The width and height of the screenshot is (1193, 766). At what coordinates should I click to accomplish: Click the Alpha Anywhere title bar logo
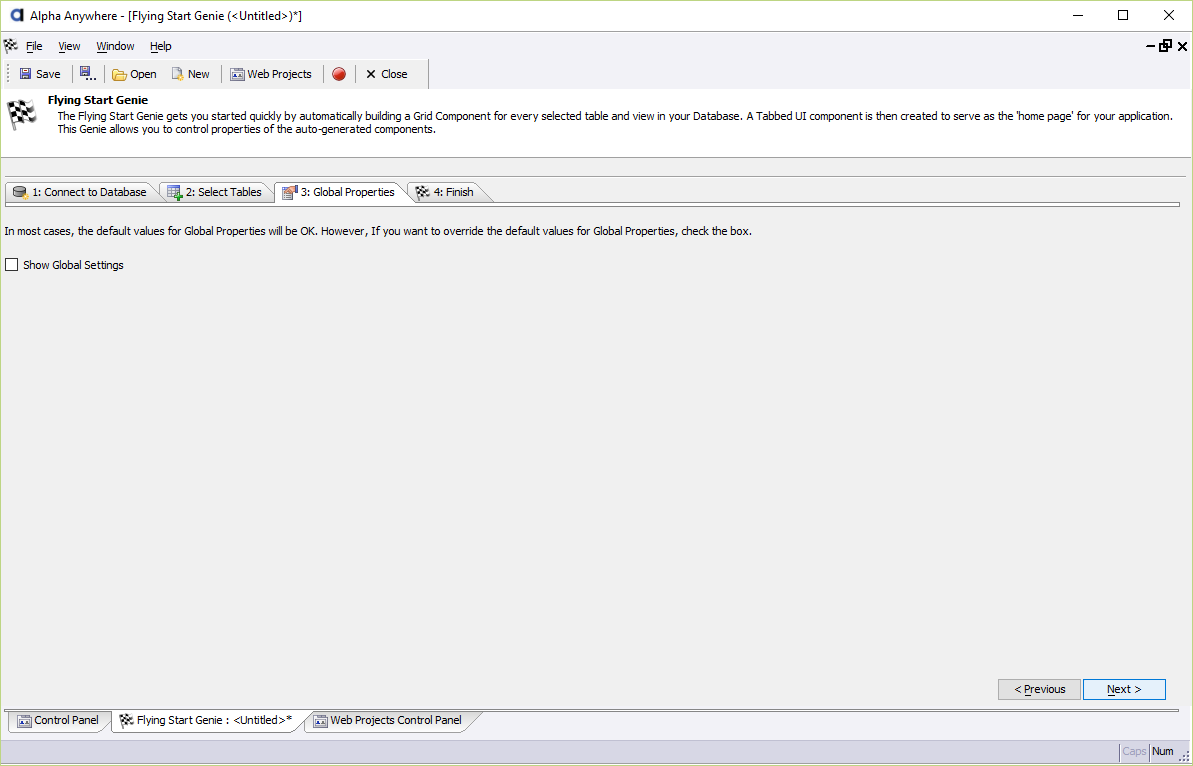[x=16, y=15]
